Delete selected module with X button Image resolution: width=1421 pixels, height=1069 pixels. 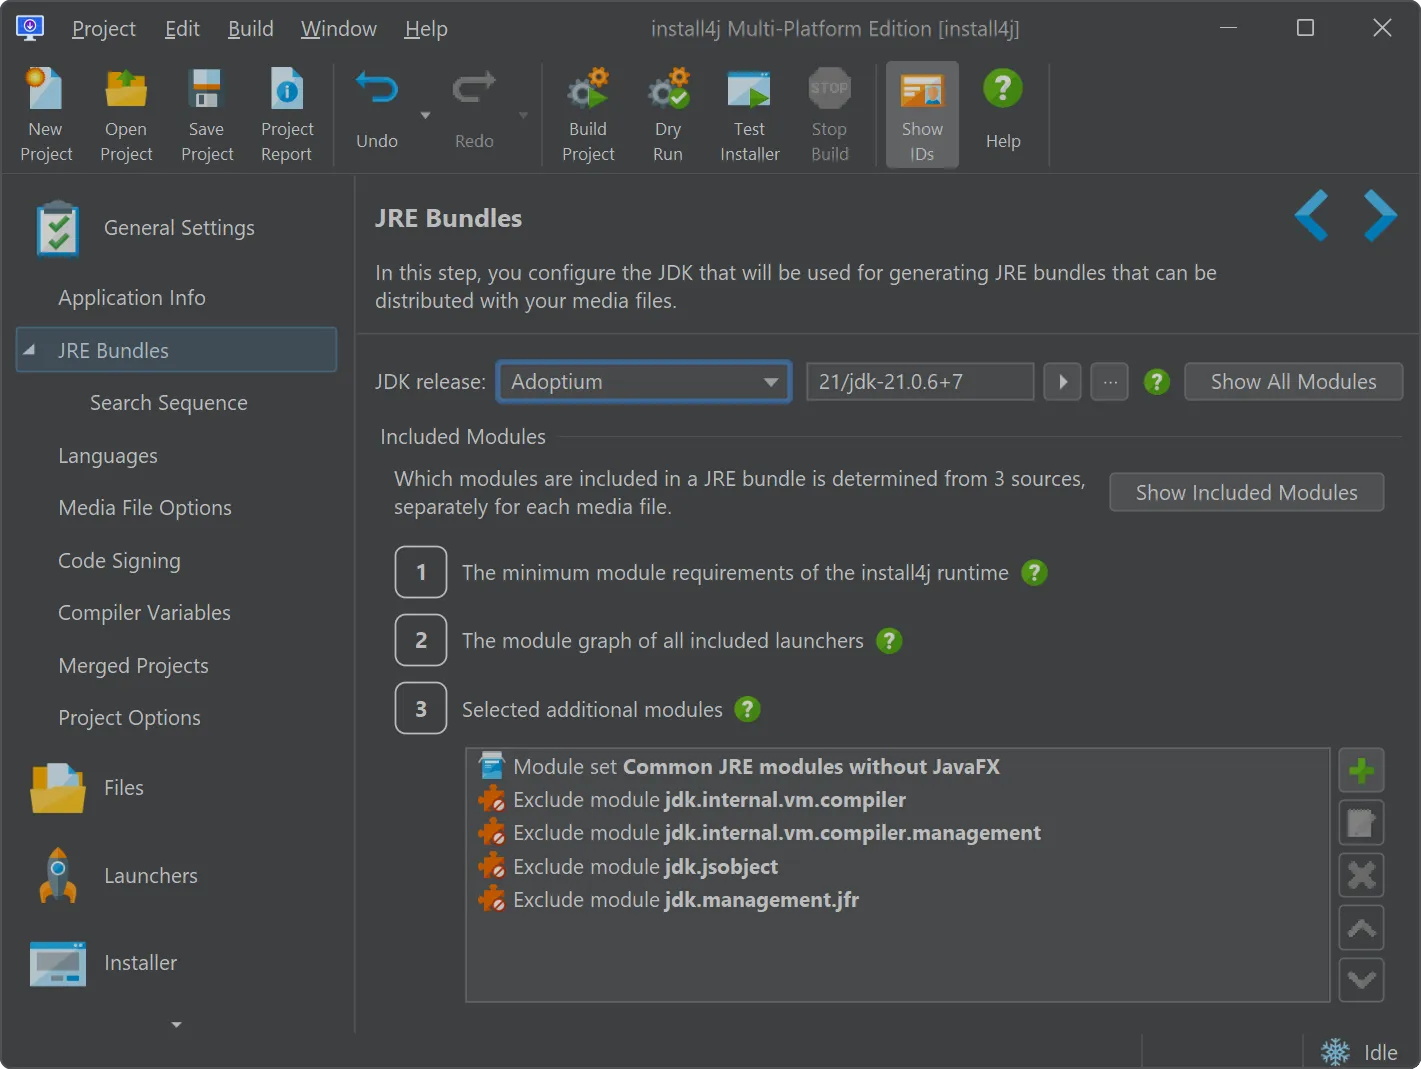tap(1362, 876)
